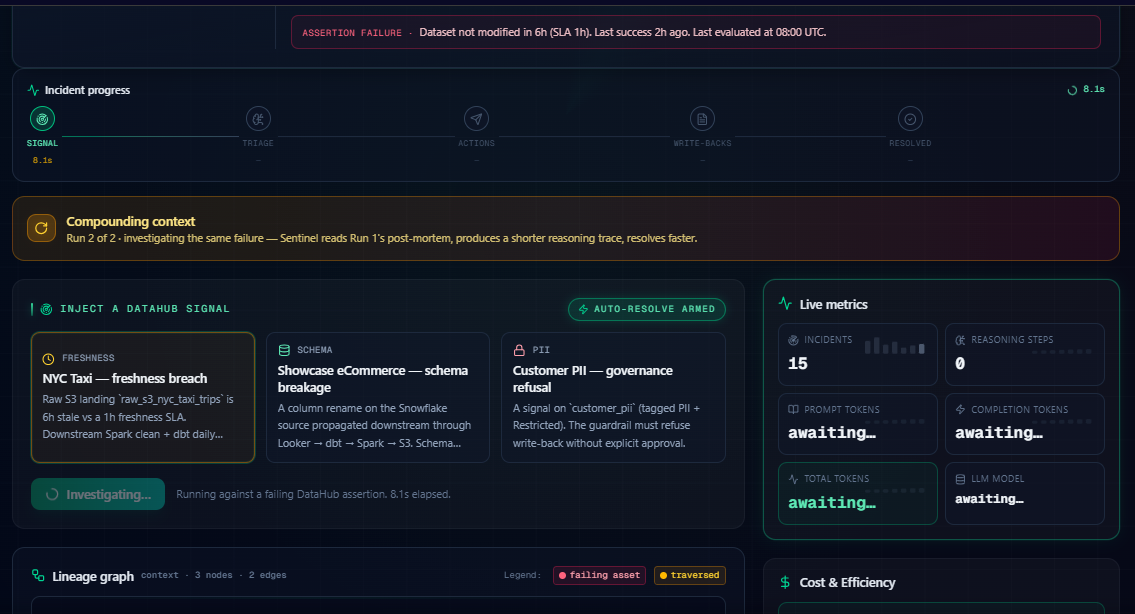Click the Live metrics heading

[833, 304]
